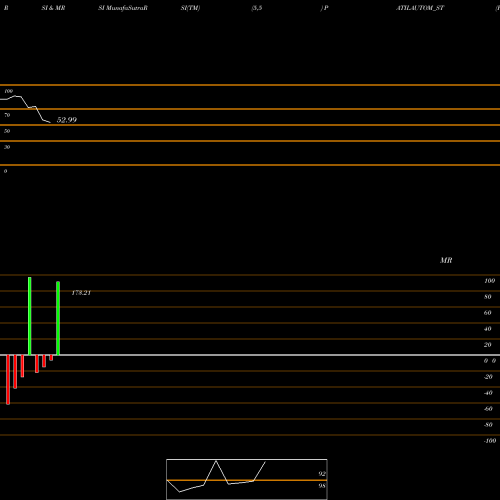Click the end of the white RSI line
This screenshot has height=500, width=500.
coord(50,122)
